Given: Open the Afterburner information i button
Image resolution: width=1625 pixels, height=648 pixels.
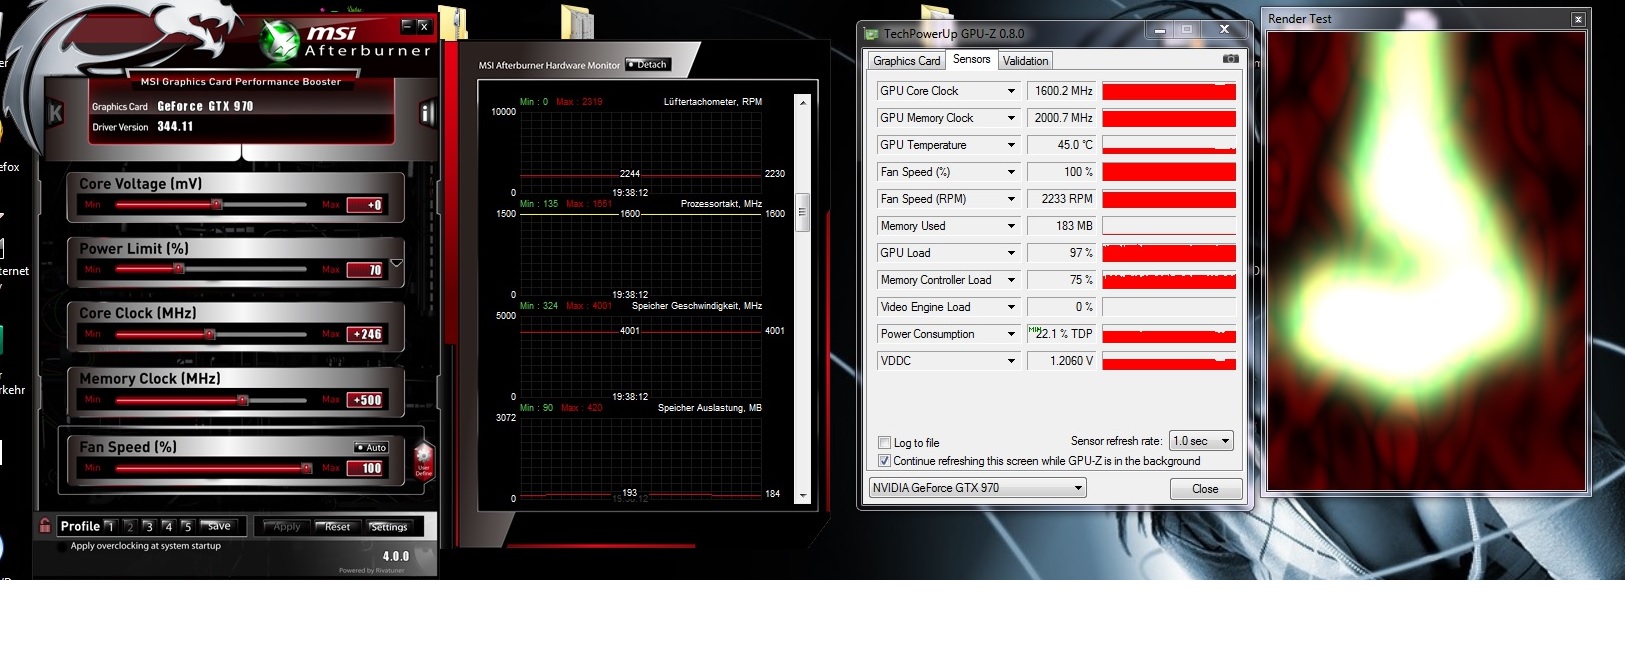Looking at the screenshot, I should point(427,113).
